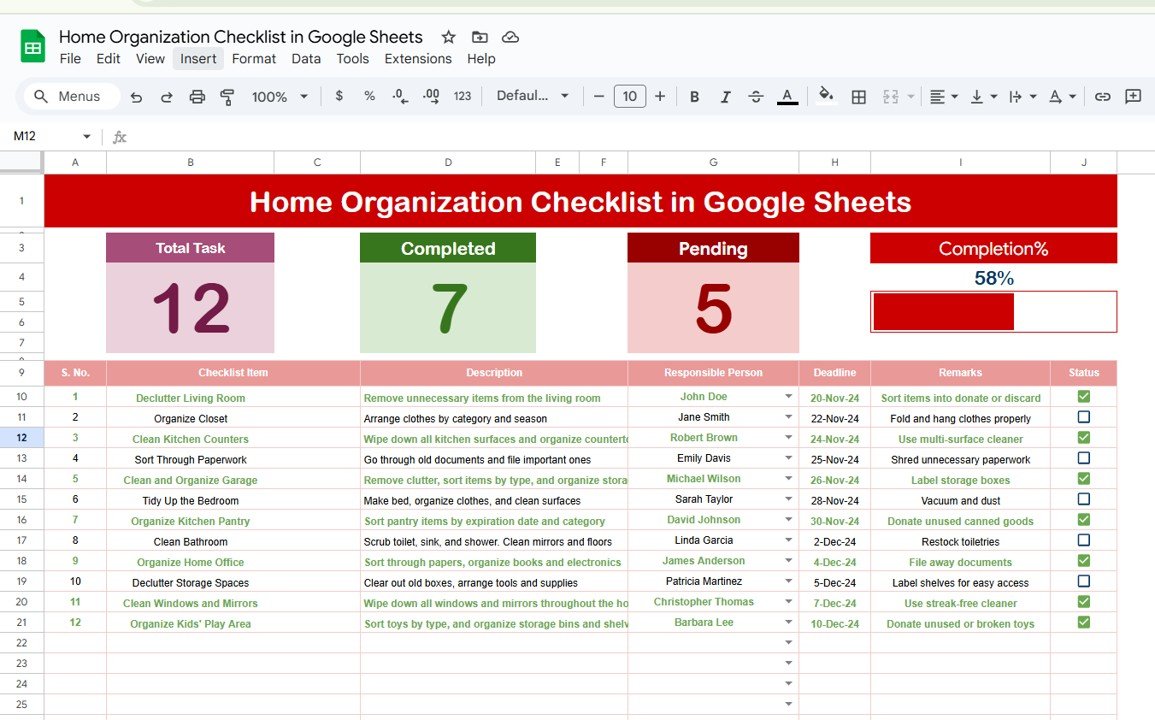This screenshot has width=1155, height=720.
Task: Uncheck status for Clean Kitchen Counters
Action: click(x=1084, y=438)
